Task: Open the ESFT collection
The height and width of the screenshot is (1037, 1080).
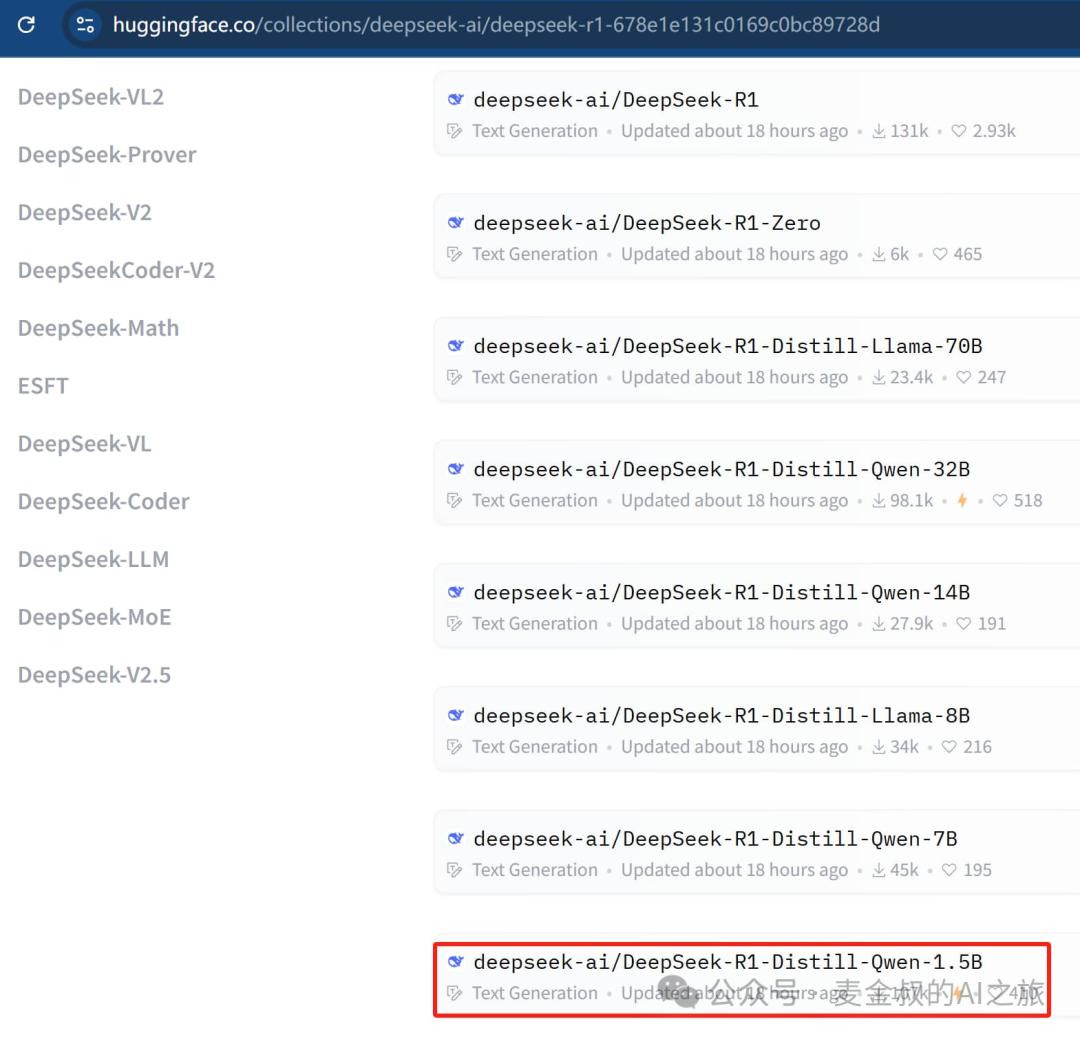Action: (43, 386)
